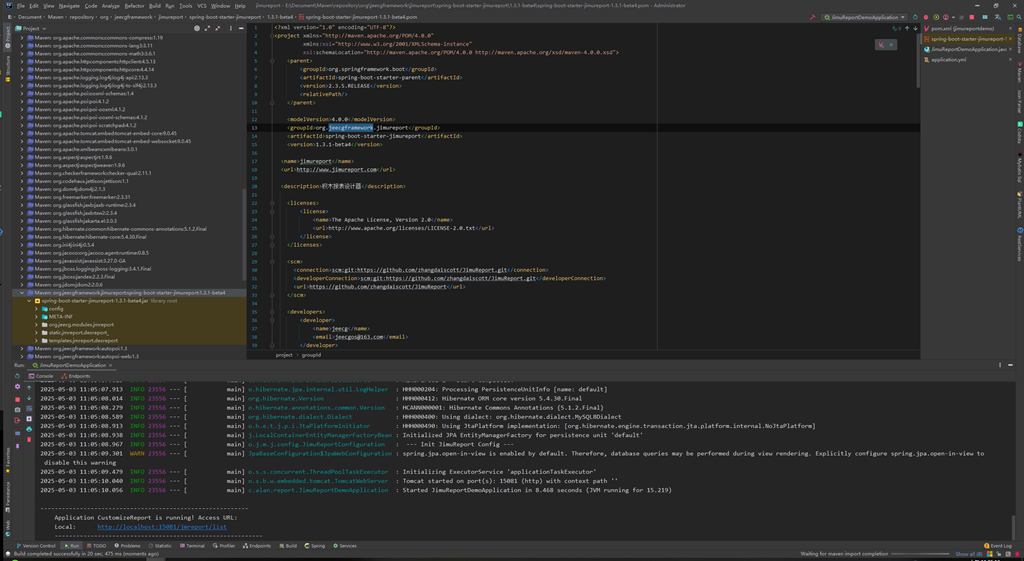Switch to the Endpoints tab in Run panel
This screenshot has width=1024, height=561.
point(76,376)
